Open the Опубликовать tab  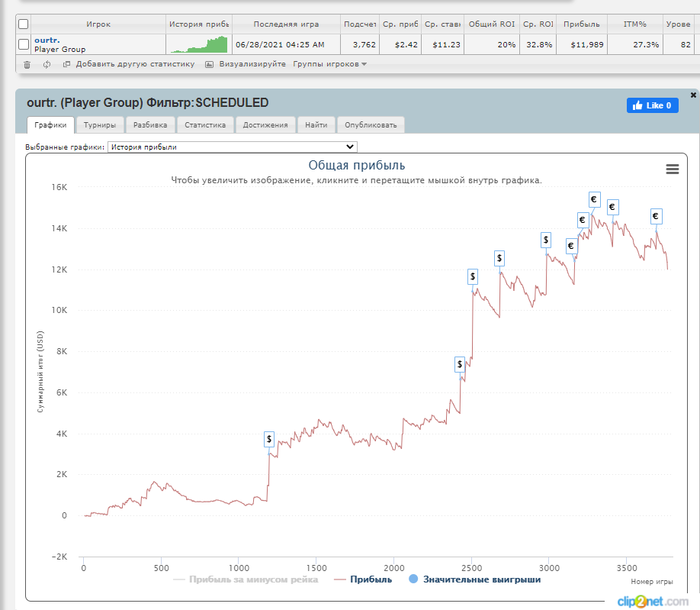click(x=371, y=125)
